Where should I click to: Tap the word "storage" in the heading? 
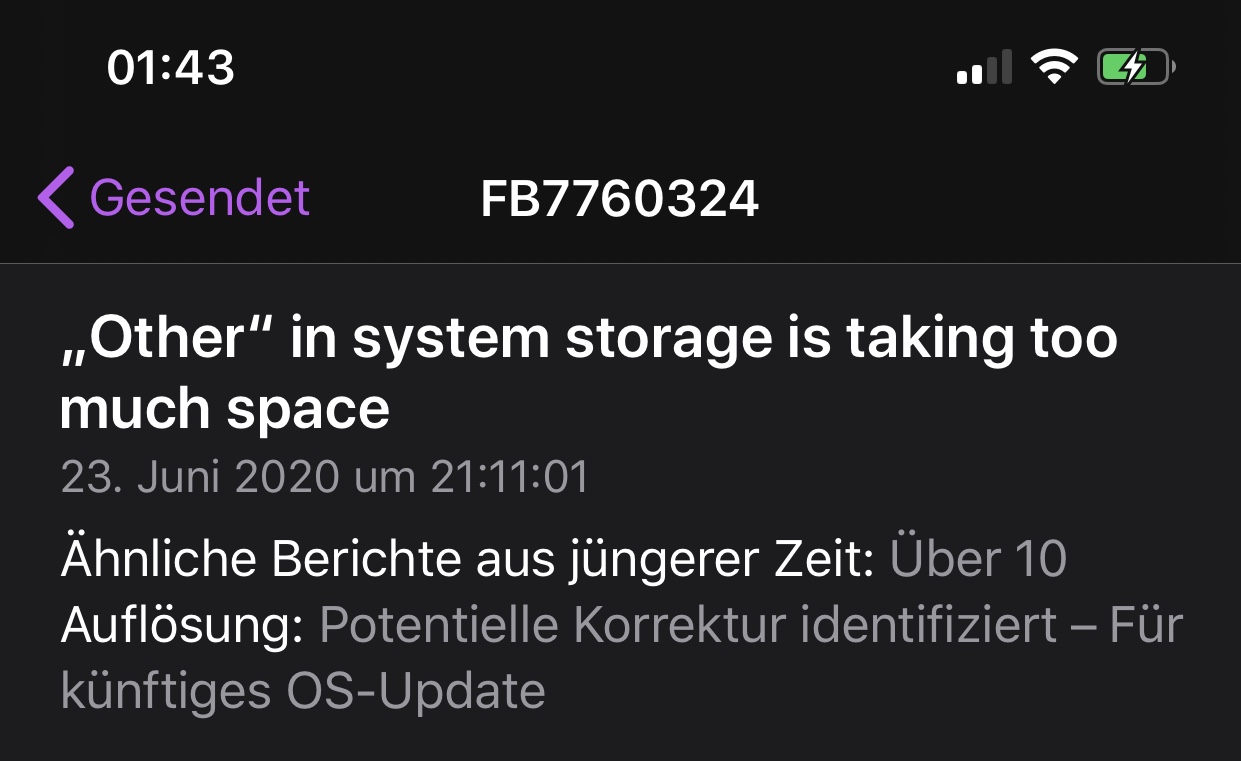coord(669,340)
